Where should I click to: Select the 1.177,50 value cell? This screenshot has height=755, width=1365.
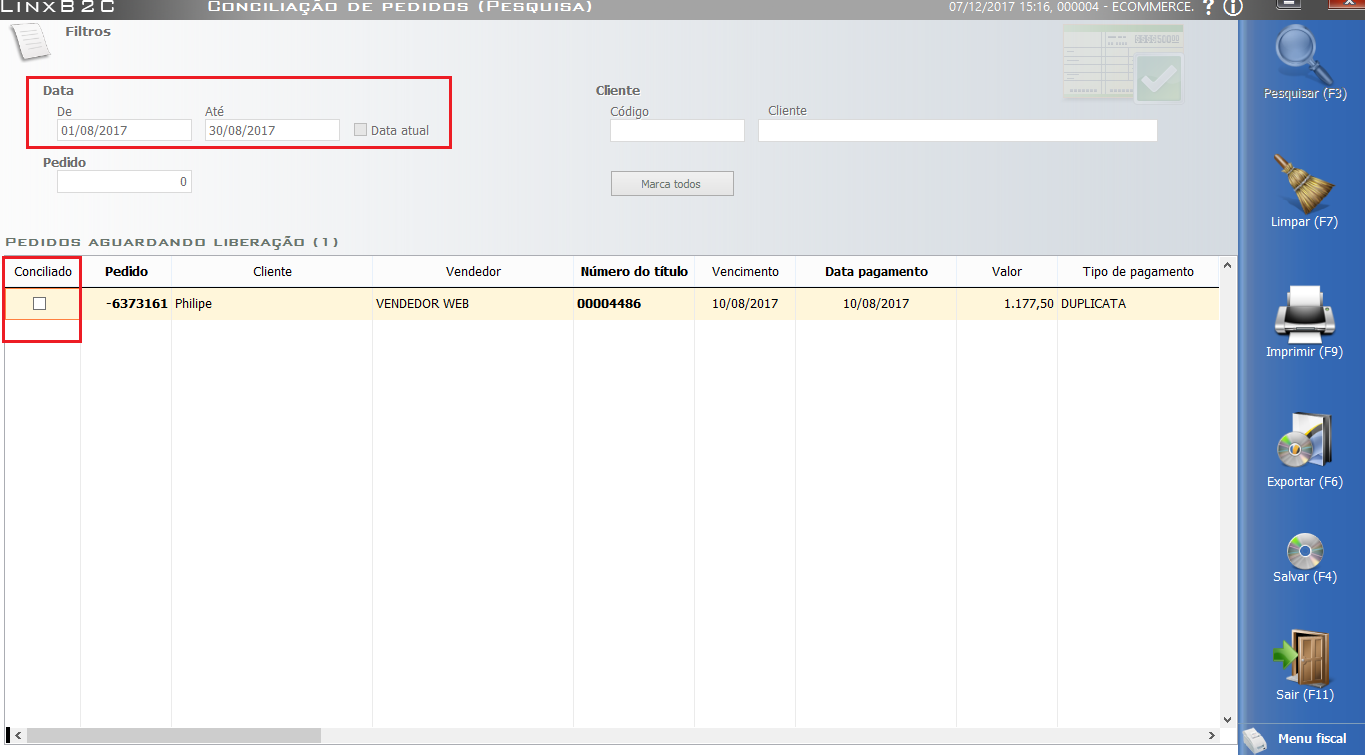click(1007, 304)
